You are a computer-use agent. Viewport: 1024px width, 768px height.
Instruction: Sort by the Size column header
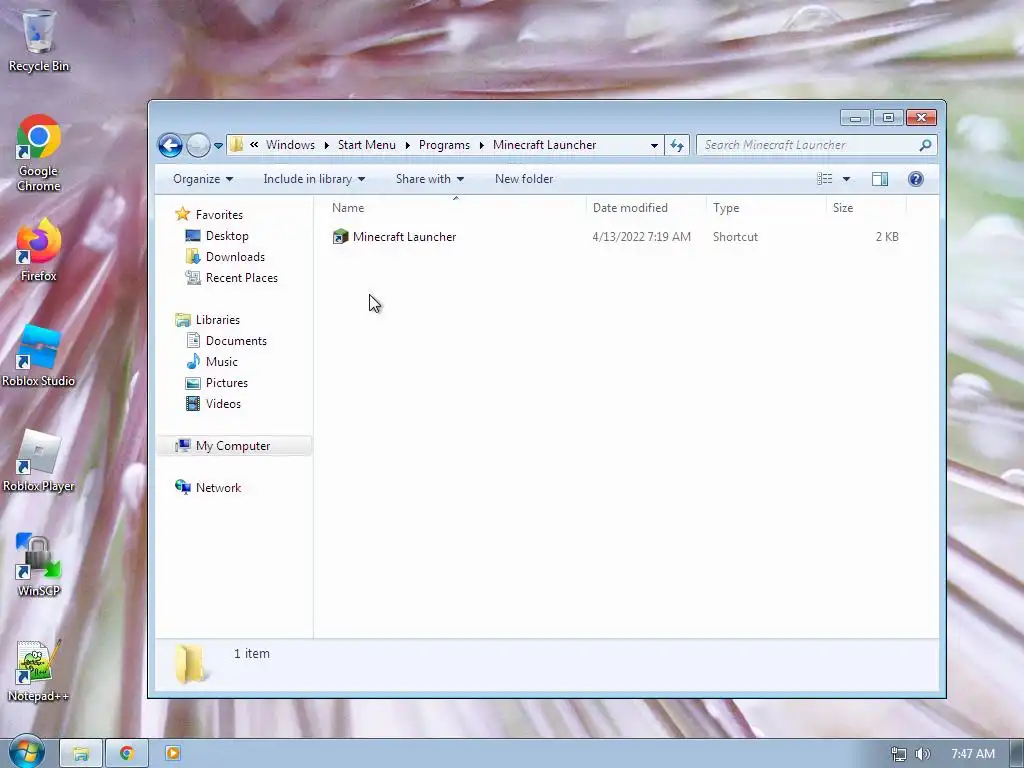pyautogui.click(x=866, y=208)
